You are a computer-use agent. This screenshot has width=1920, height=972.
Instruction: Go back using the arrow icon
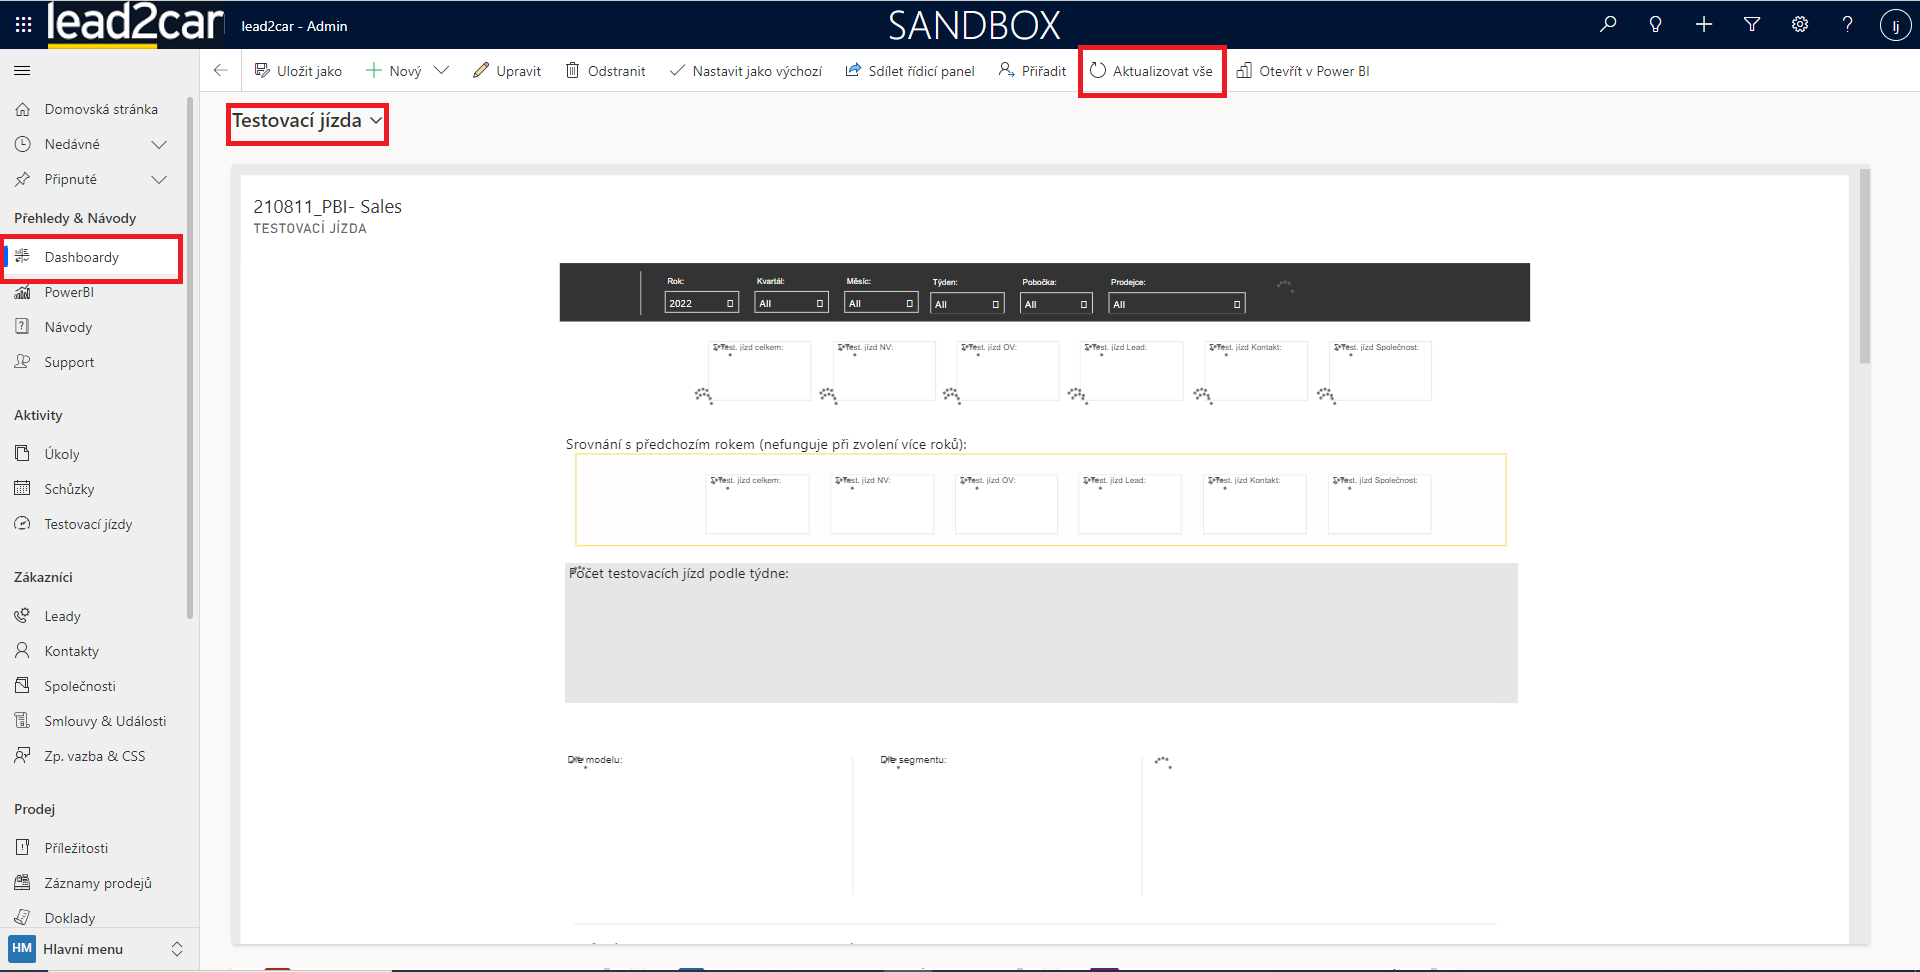(x=221, y=71)
